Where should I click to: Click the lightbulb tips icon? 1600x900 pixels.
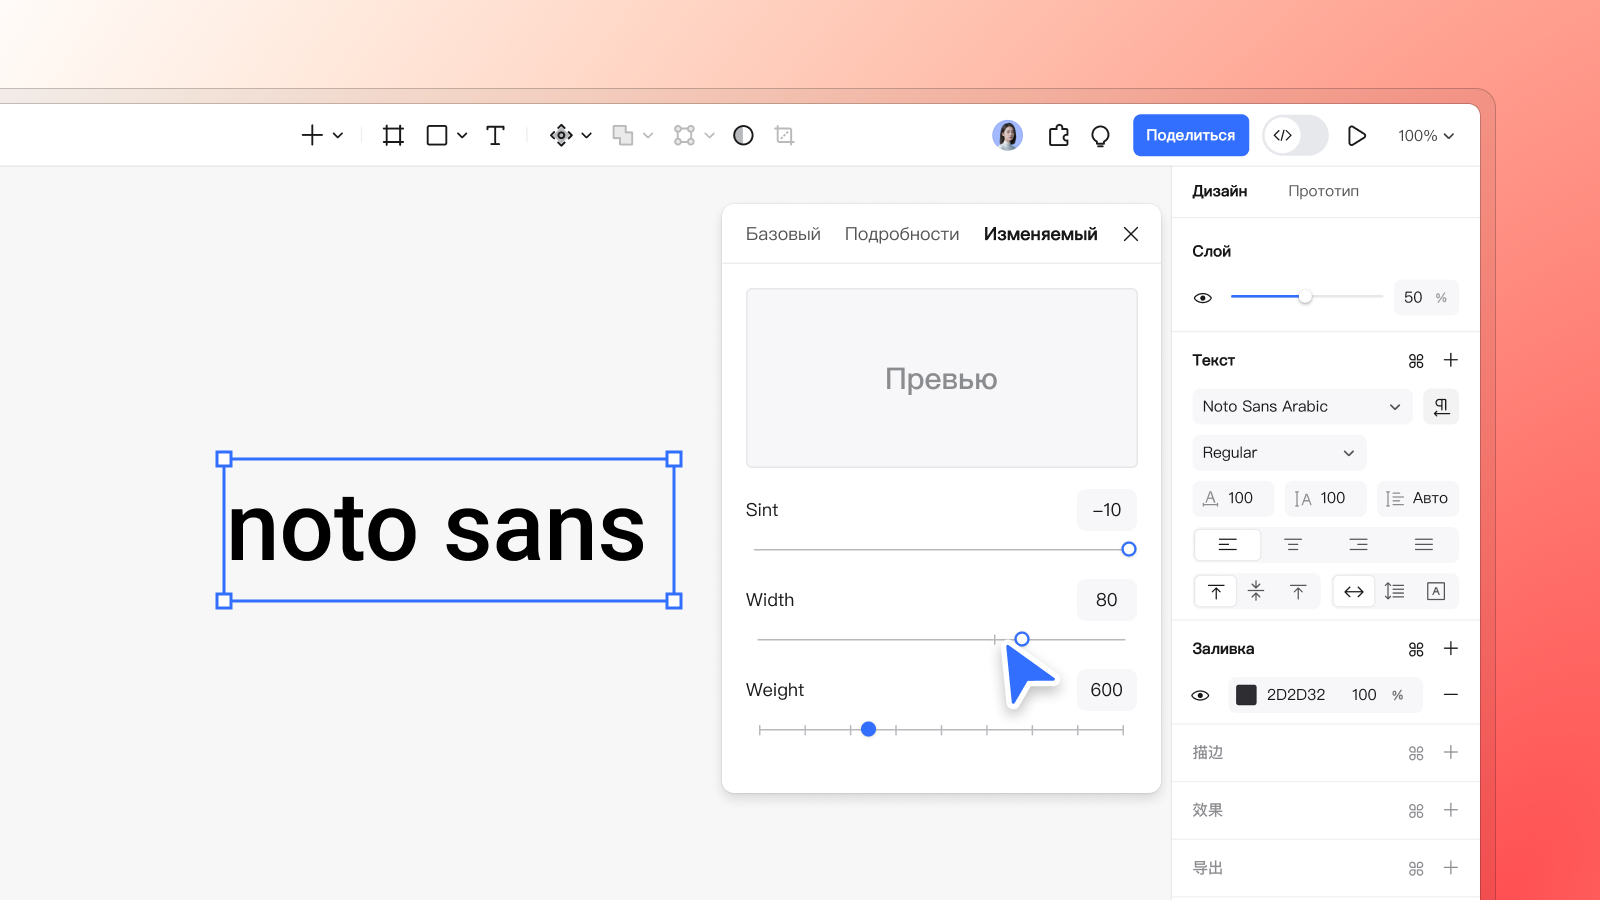pos(1100,135)
